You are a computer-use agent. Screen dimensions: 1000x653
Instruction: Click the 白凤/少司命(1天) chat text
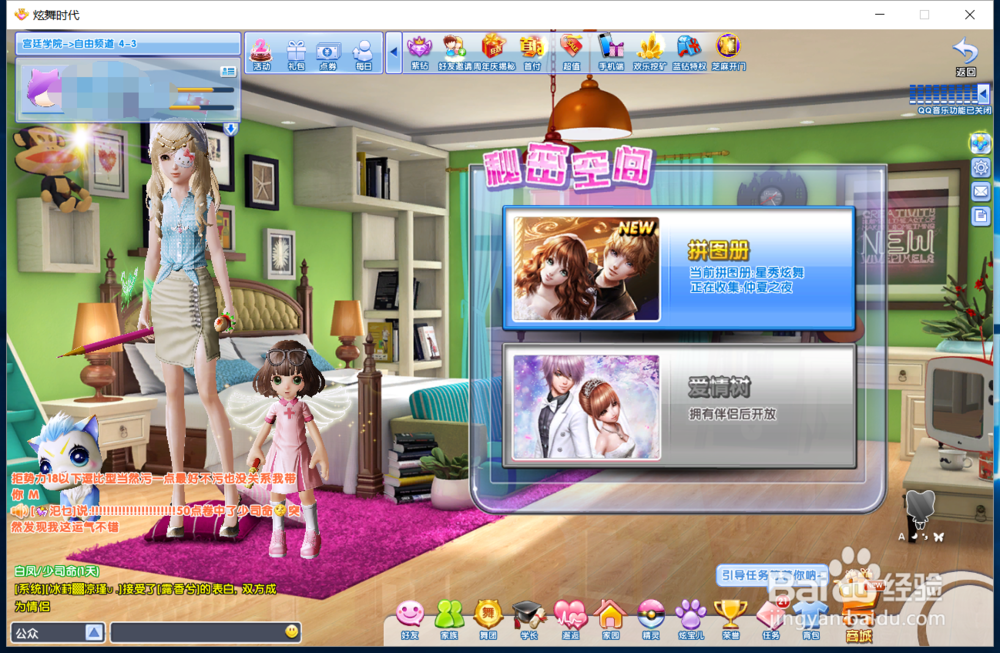[57, 571]
